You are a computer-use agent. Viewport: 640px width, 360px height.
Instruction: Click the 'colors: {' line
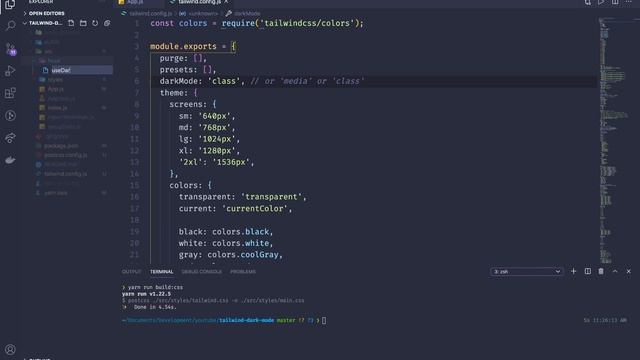191,185
